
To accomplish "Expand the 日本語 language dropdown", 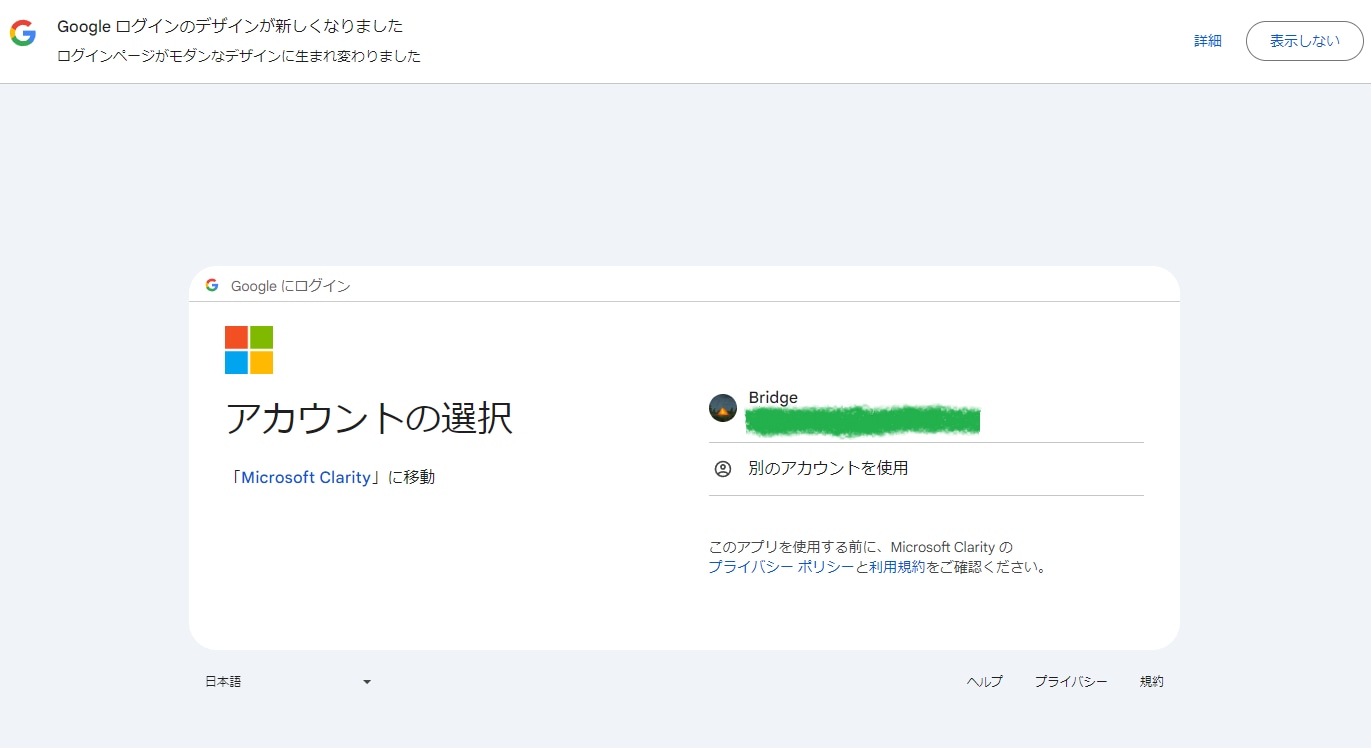I will [288, 682].
